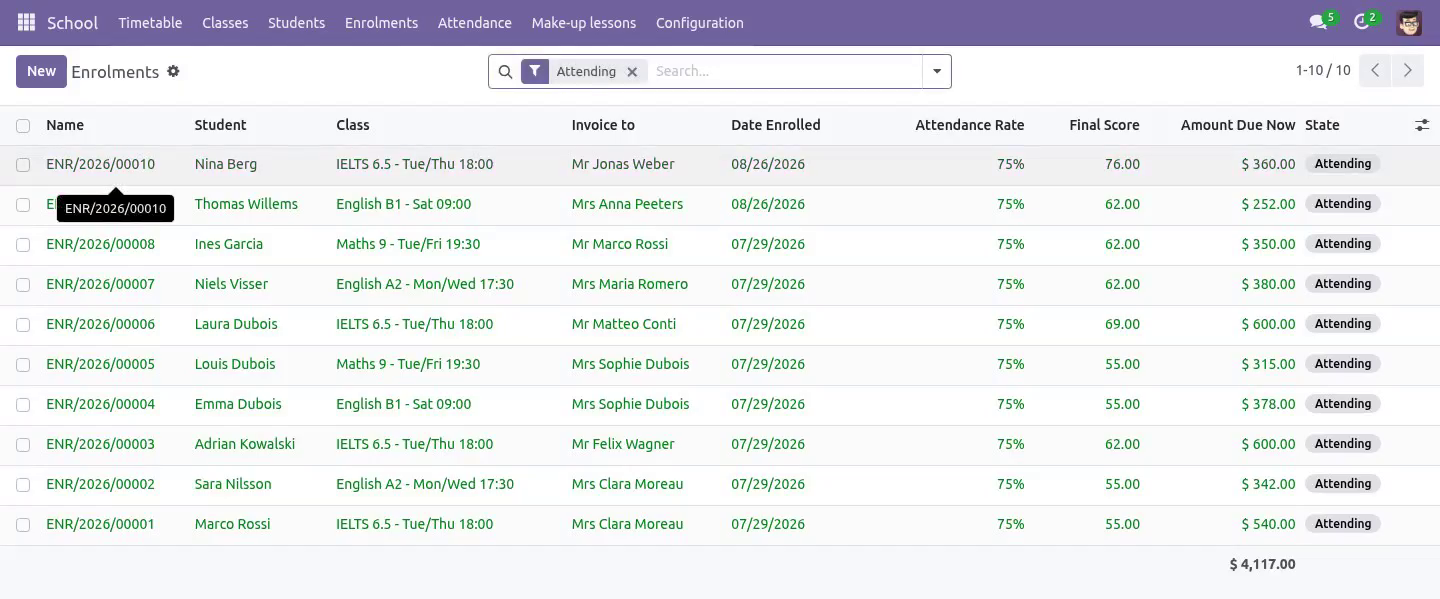Open the Enrolments gear actions menu
The height and width of the screenshot is (599, 1440).
tap(173, 71)
